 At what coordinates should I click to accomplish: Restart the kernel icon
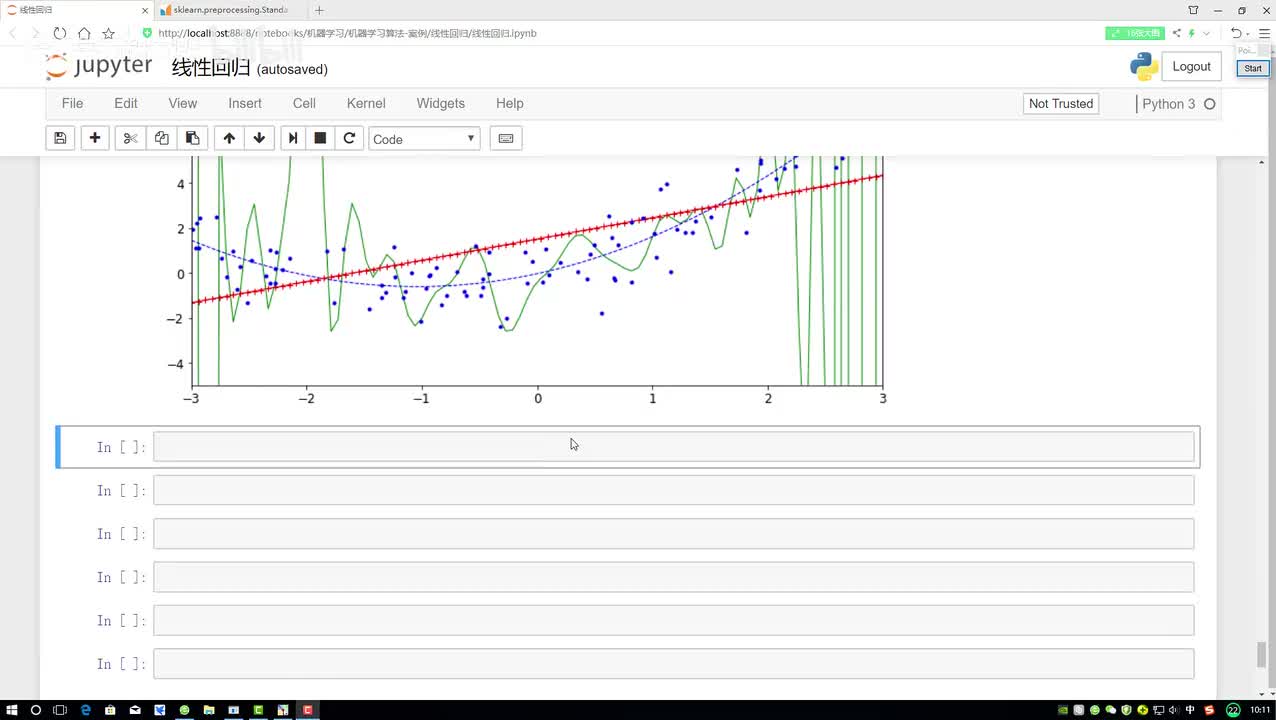[349, 138]
